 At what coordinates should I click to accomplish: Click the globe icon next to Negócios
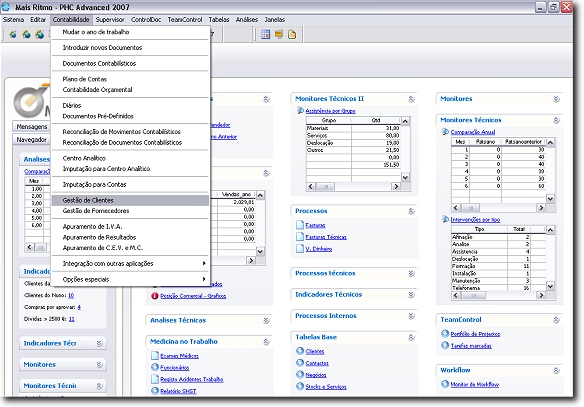pyautogui.click(x=300, y=375)
